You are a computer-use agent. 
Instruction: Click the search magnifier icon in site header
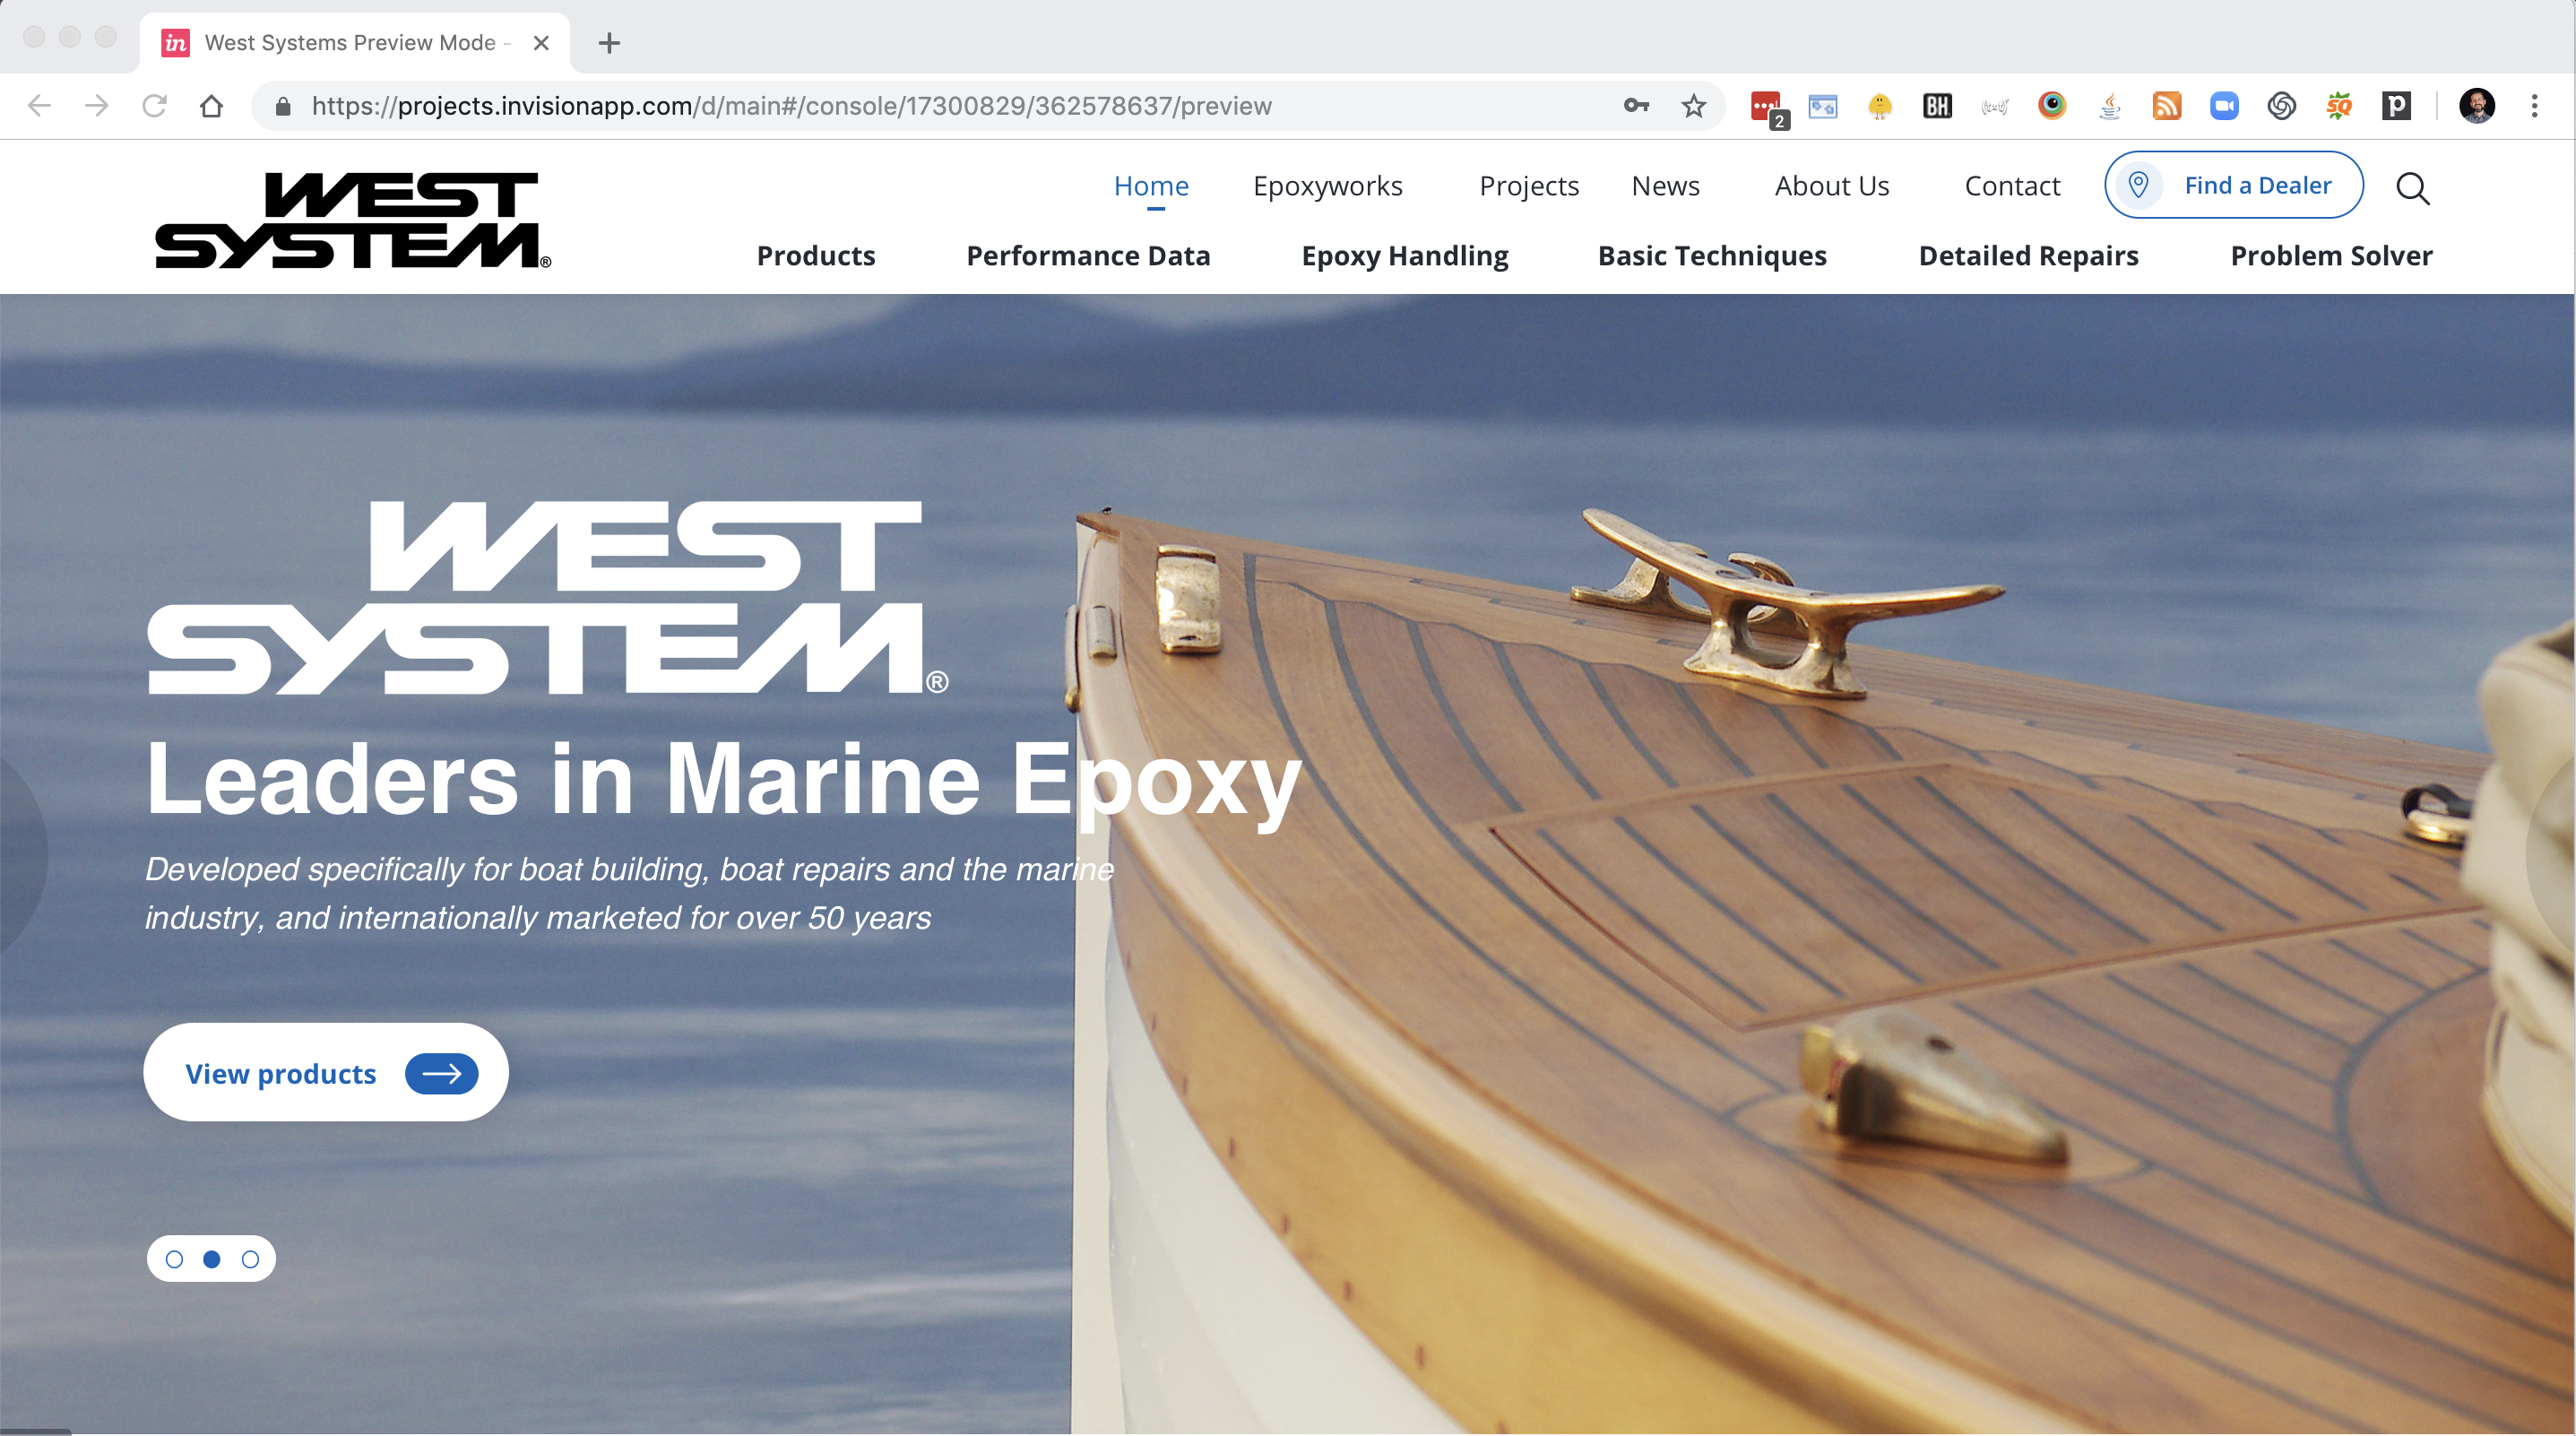coord(2412,187)
